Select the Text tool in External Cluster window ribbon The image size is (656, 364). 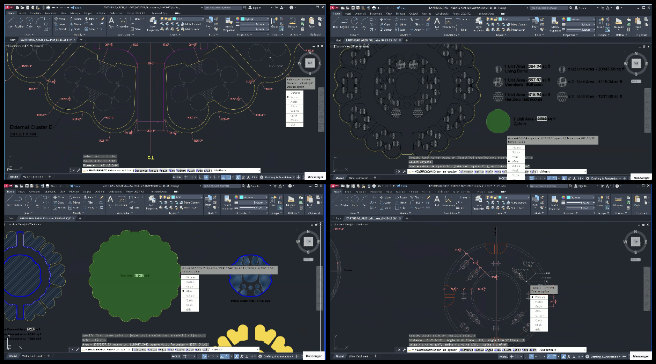click(111, 22)
